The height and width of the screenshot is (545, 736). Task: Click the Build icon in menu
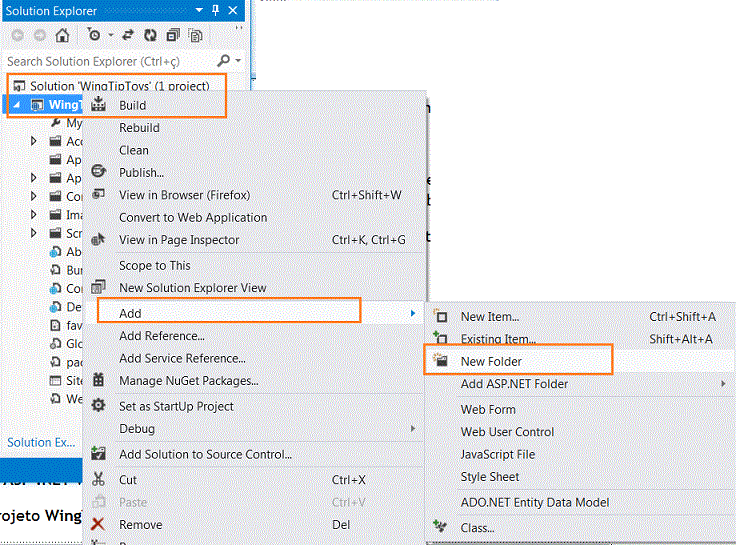click(98, 104)
